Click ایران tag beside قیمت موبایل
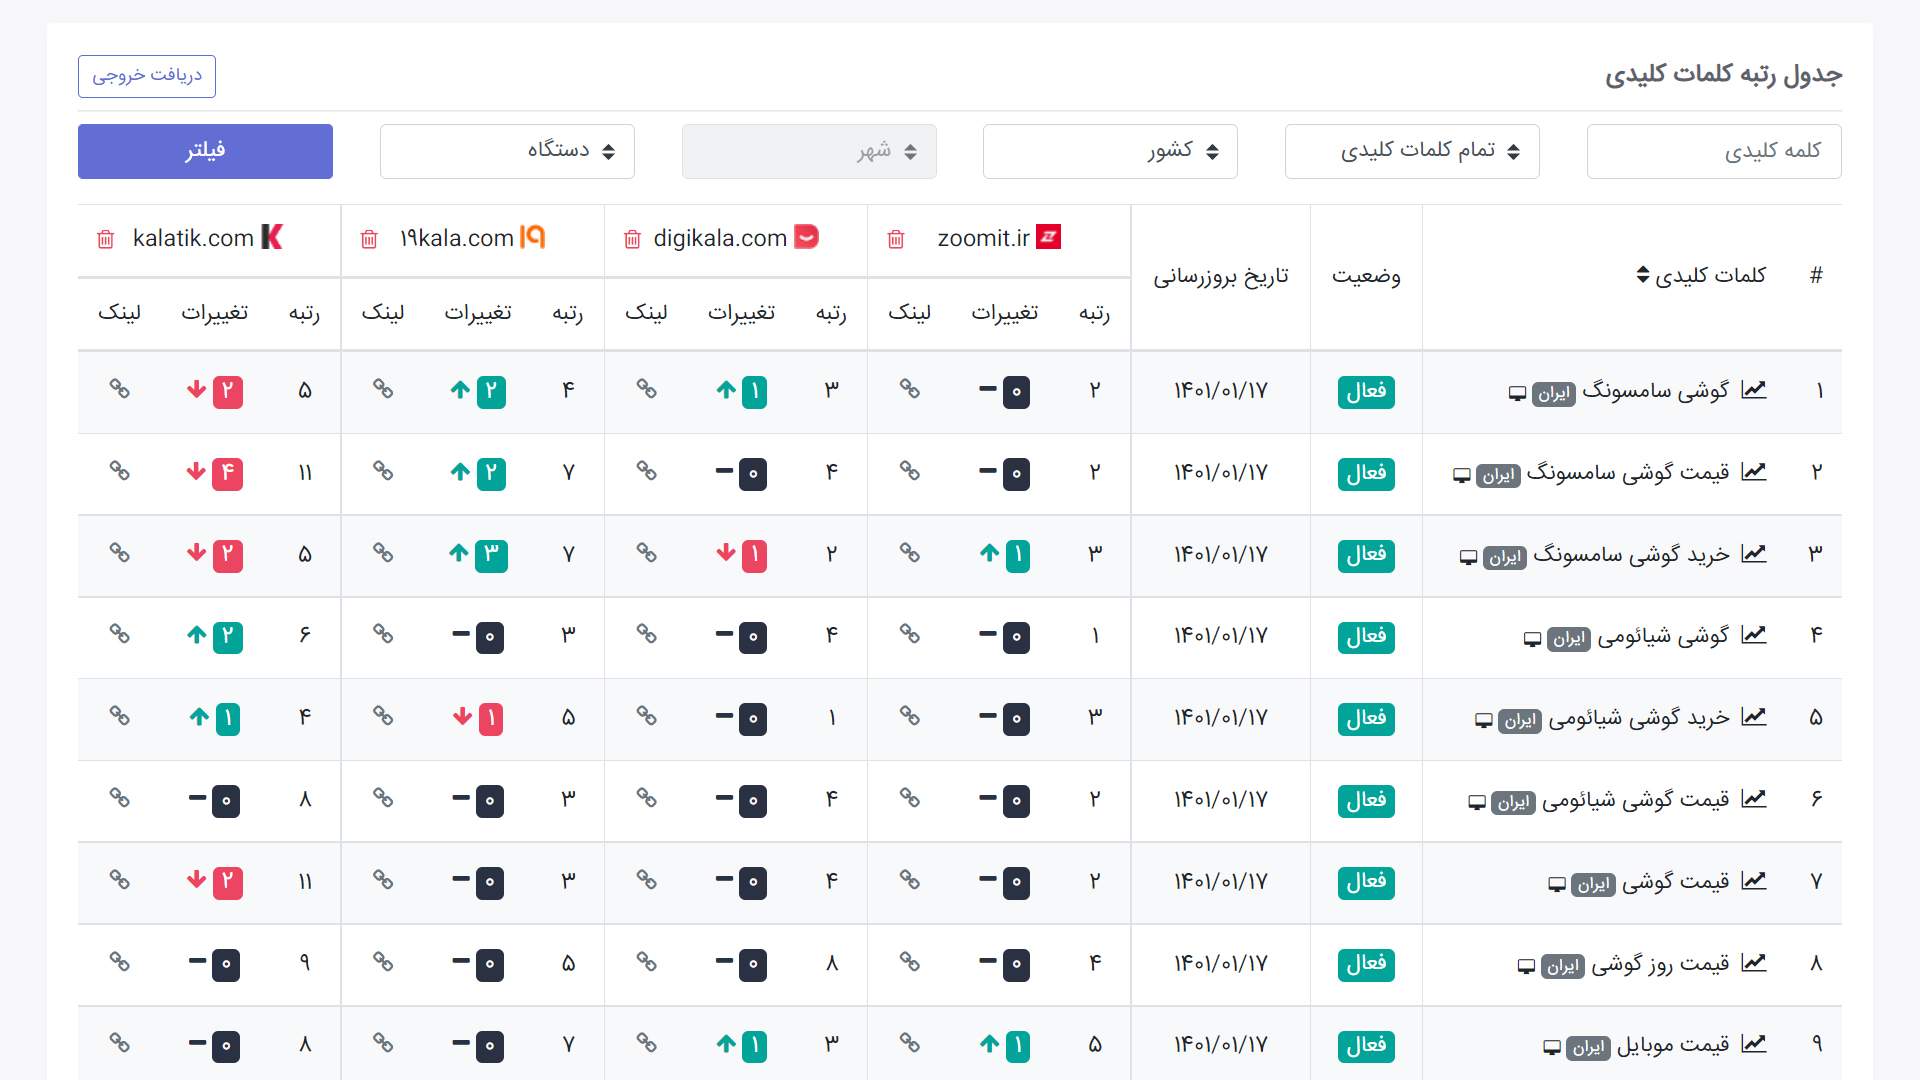Image resolution: width=1920 pixels, height=1080 pixels. point(1588,1048)
